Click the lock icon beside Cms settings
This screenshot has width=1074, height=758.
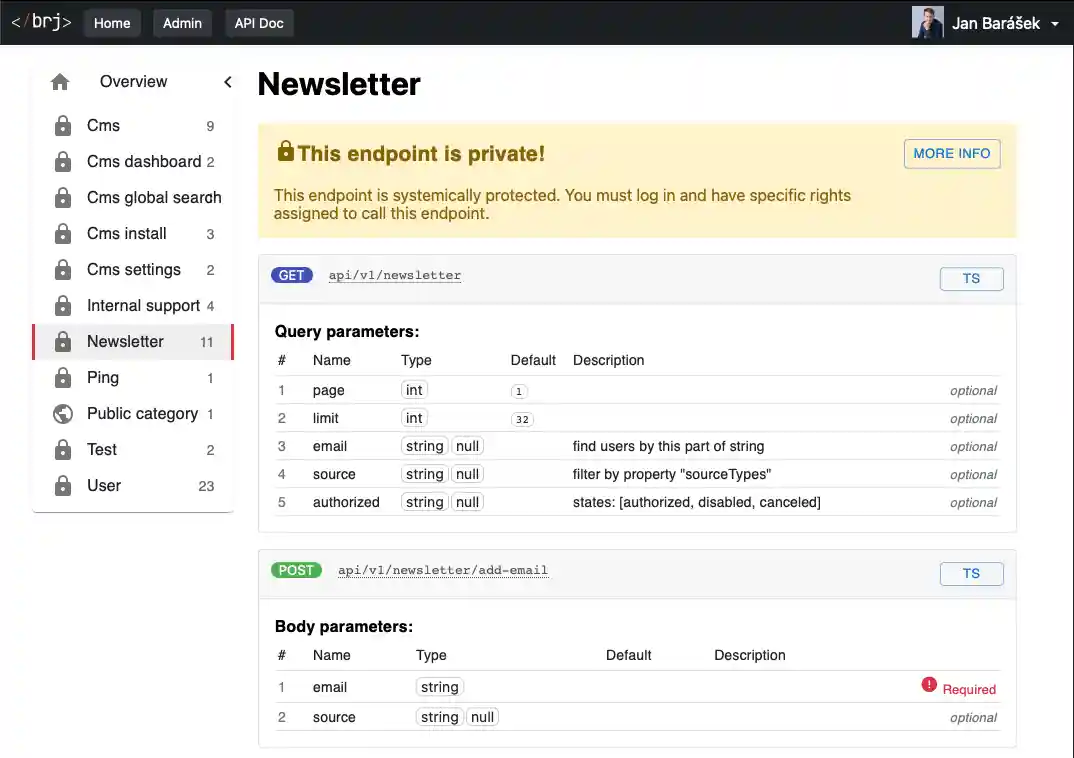[62, 269]
